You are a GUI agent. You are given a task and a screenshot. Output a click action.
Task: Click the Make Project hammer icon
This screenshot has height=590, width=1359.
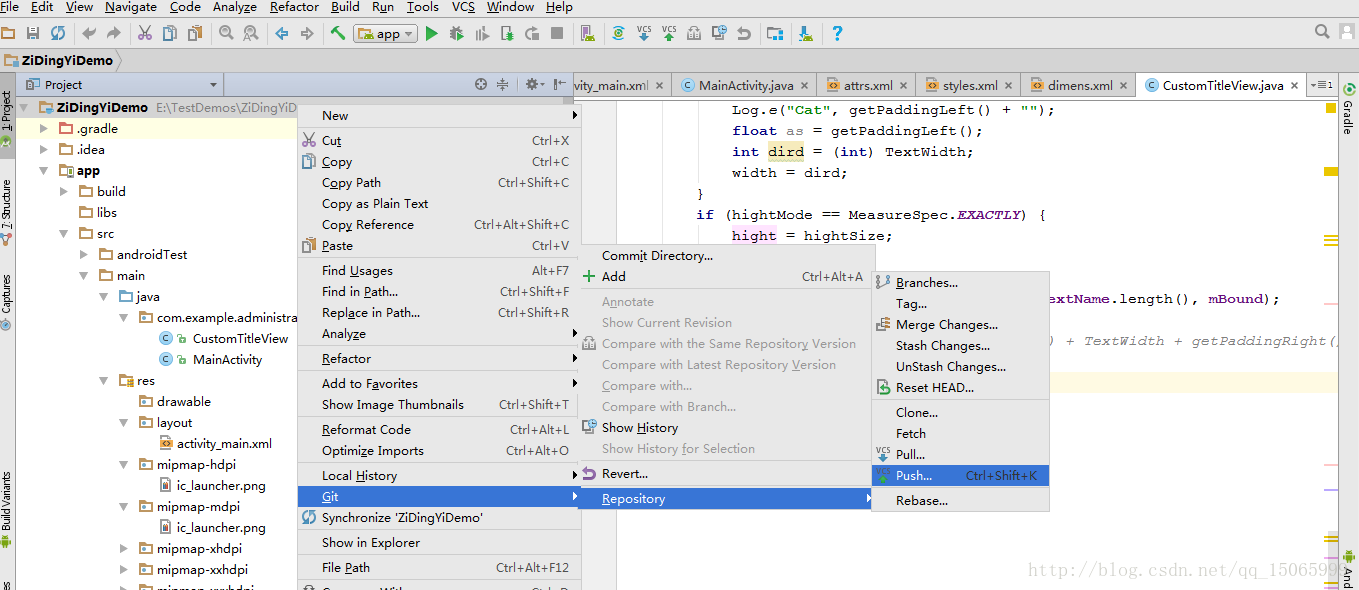coord(338,33)
